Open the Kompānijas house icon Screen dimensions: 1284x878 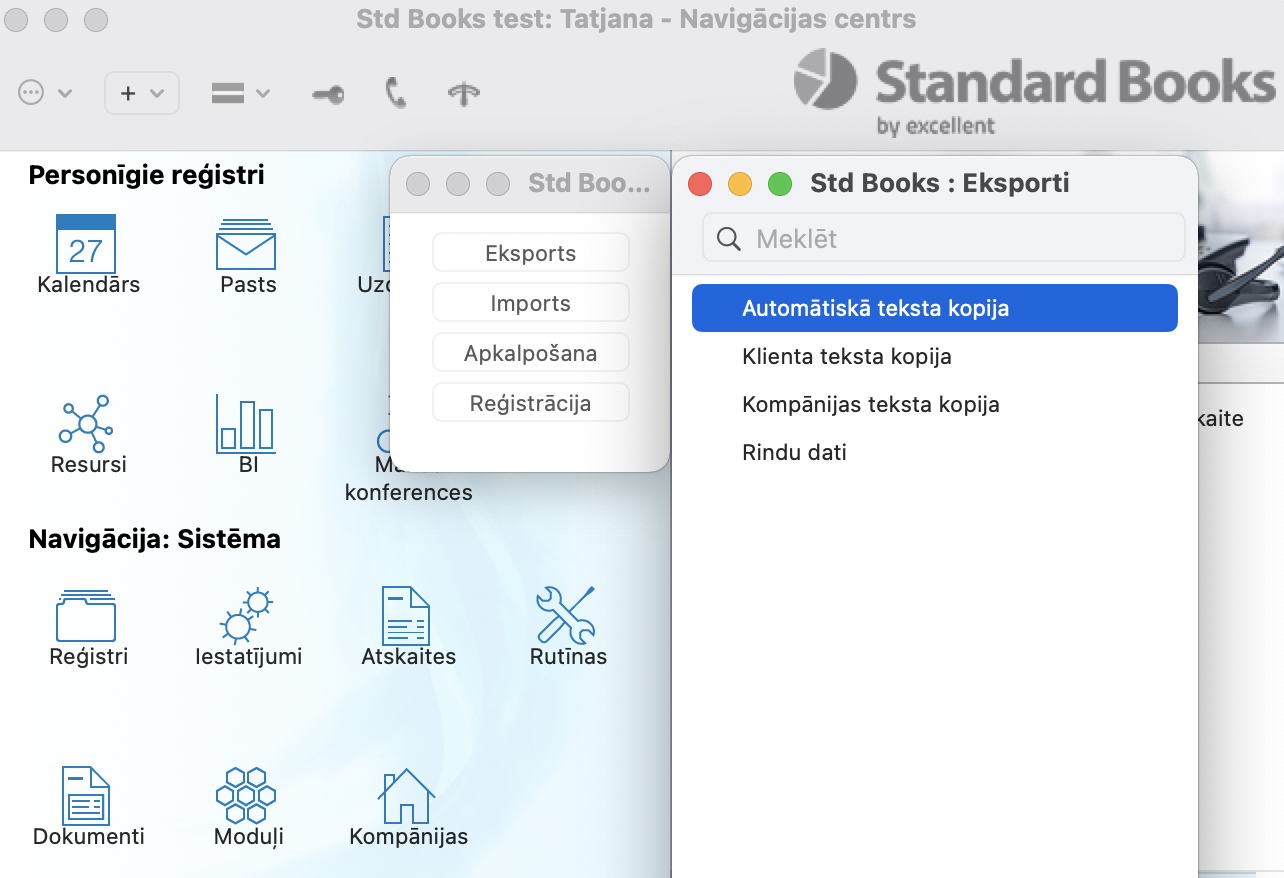[407, 796]
